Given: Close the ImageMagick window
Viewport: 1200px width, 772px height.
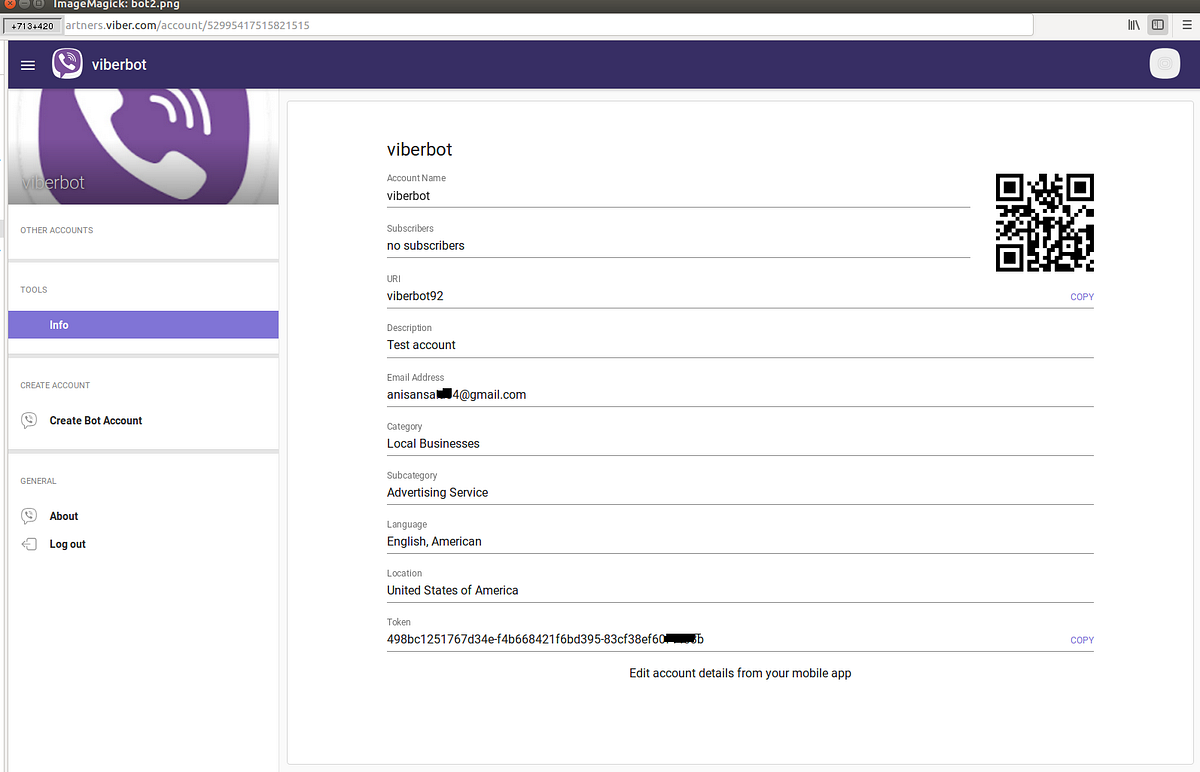Looking at the screenshot, I should click(x=8, y=5).
